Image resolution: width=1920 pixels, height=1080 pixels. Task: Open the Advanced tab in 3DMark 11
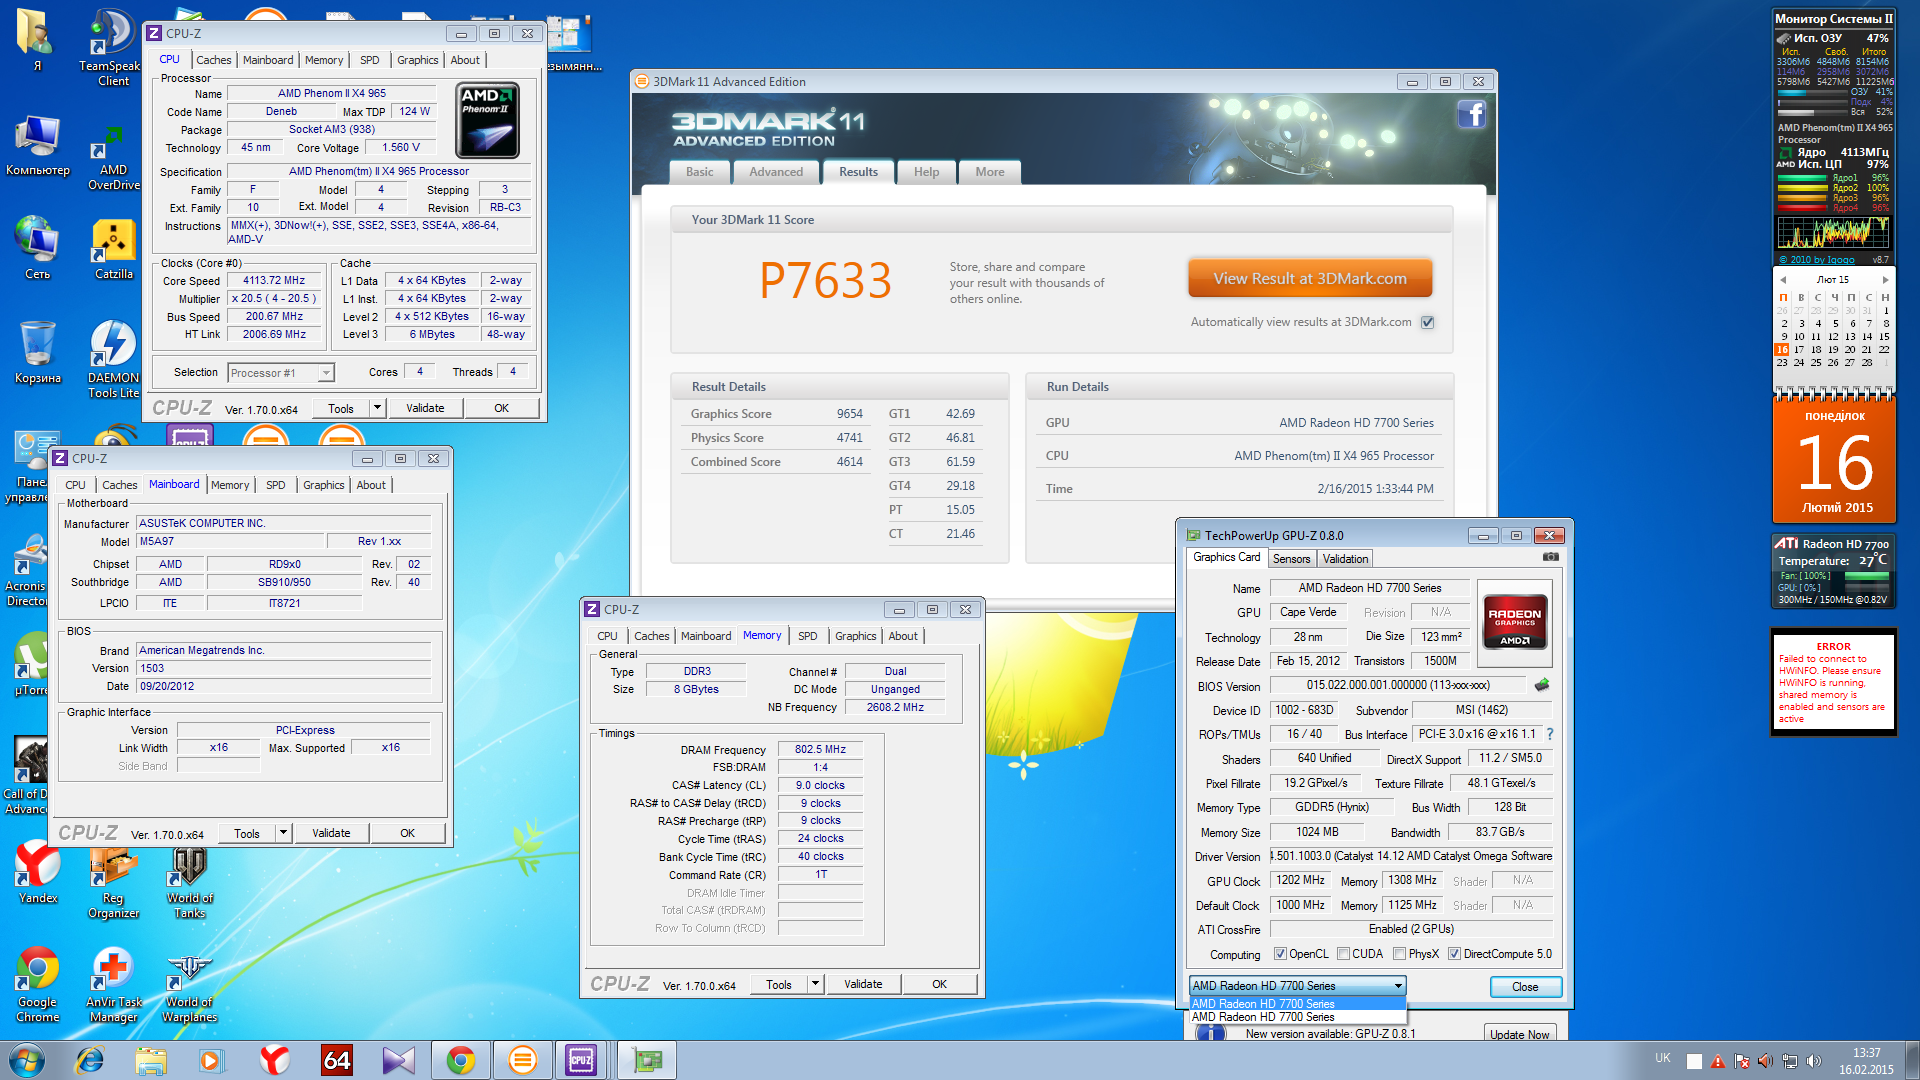pos(776,172)
